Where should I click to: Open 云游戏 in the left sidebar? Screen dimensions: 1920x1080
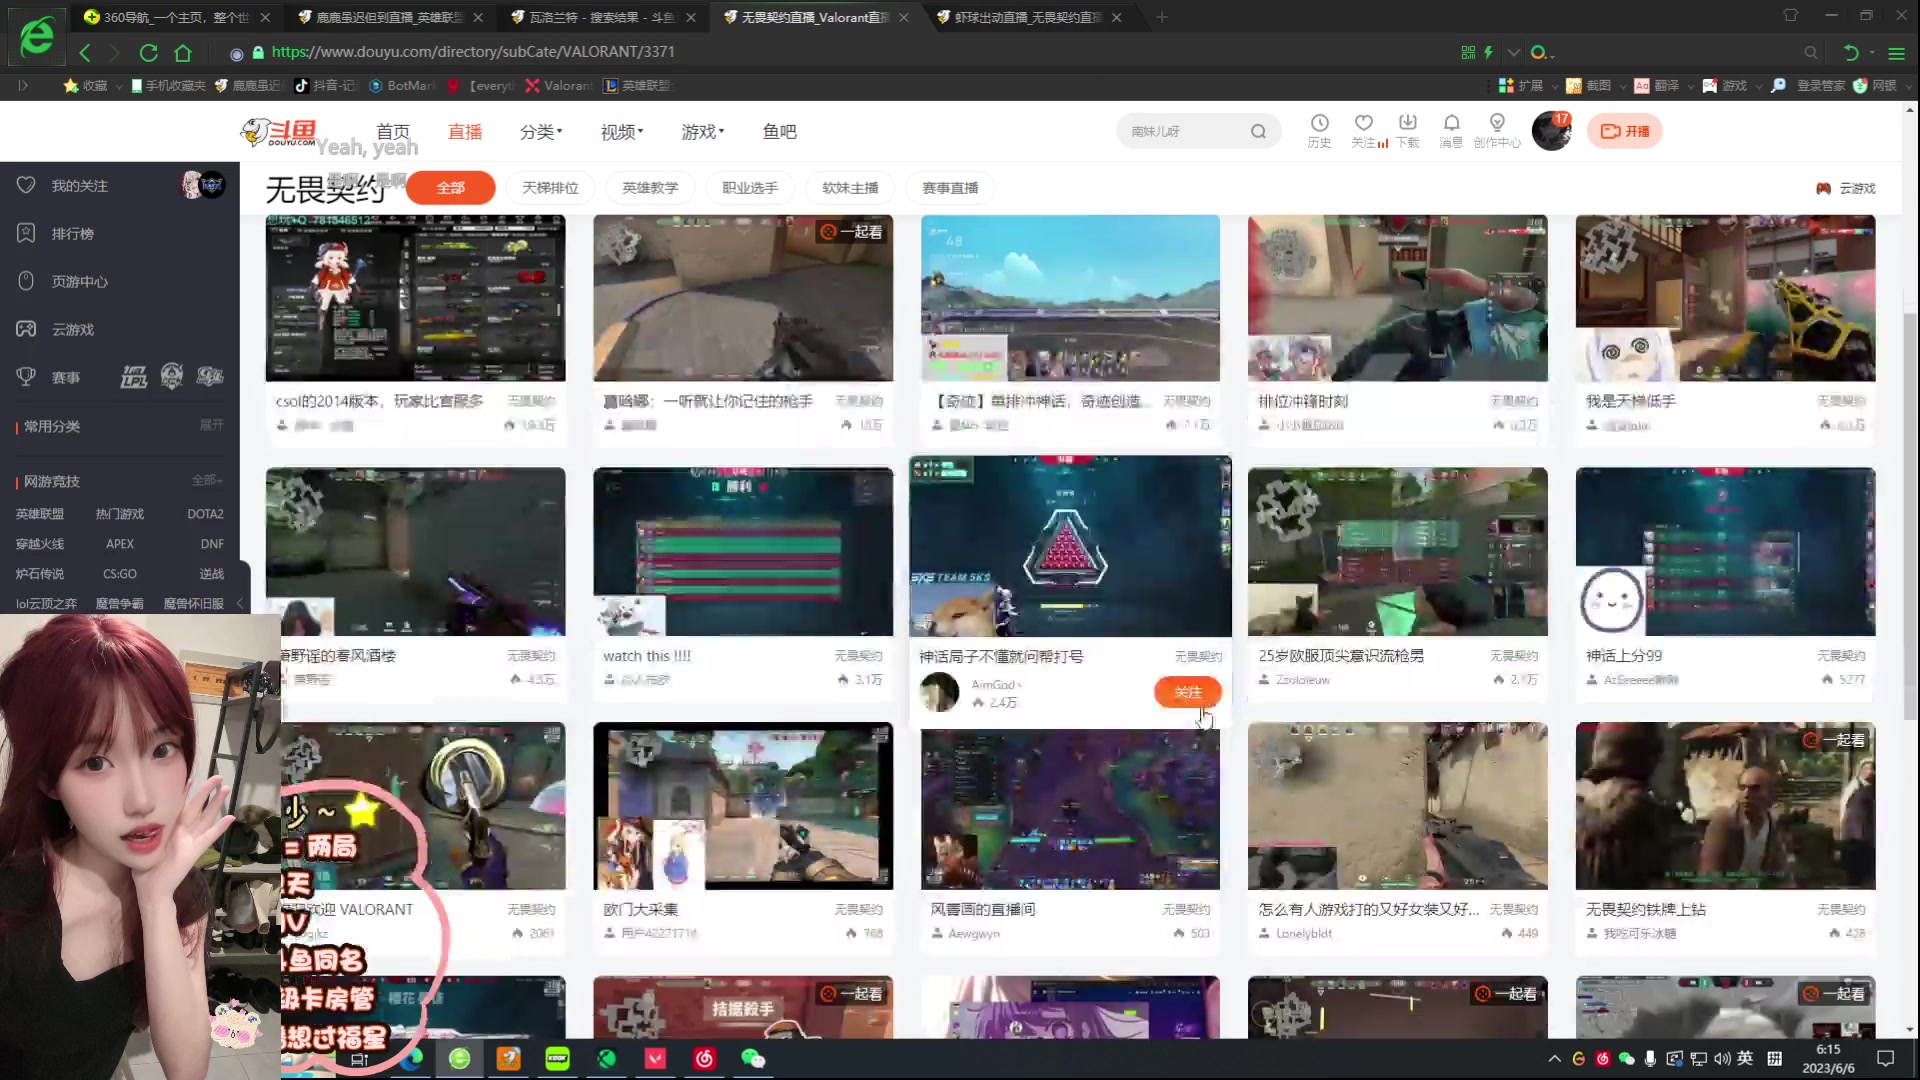click(72, 330)
